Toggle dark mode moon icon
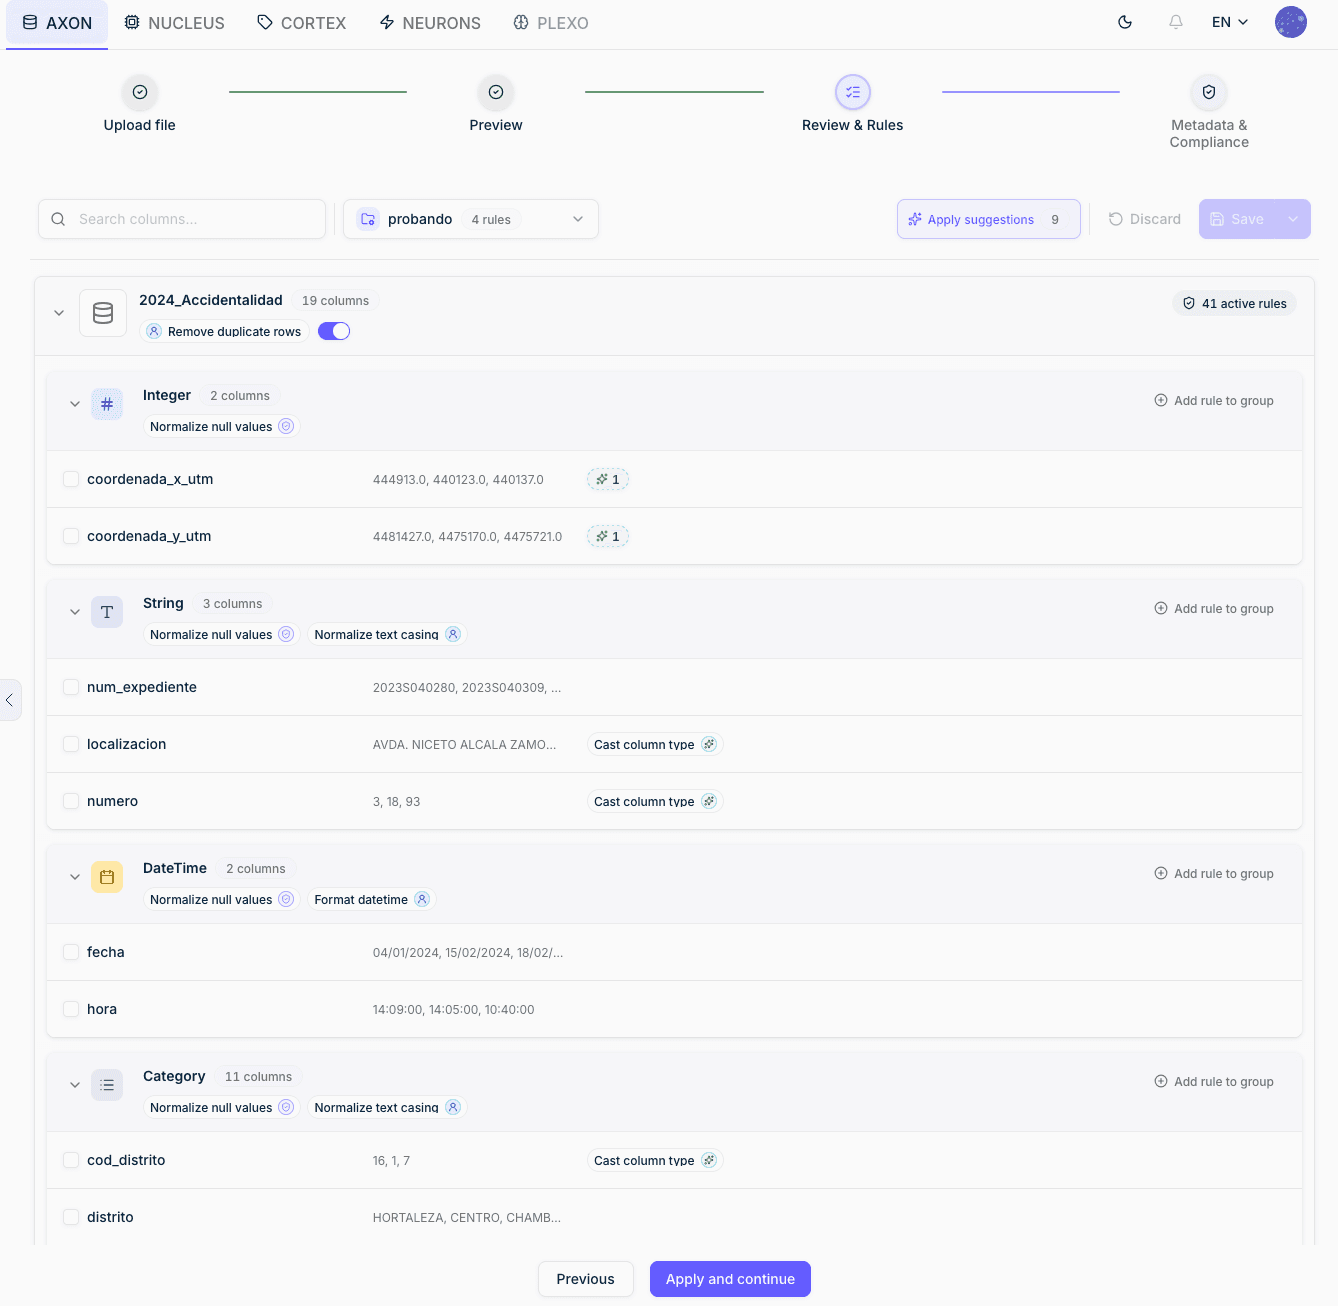 tap(1125, 22)
